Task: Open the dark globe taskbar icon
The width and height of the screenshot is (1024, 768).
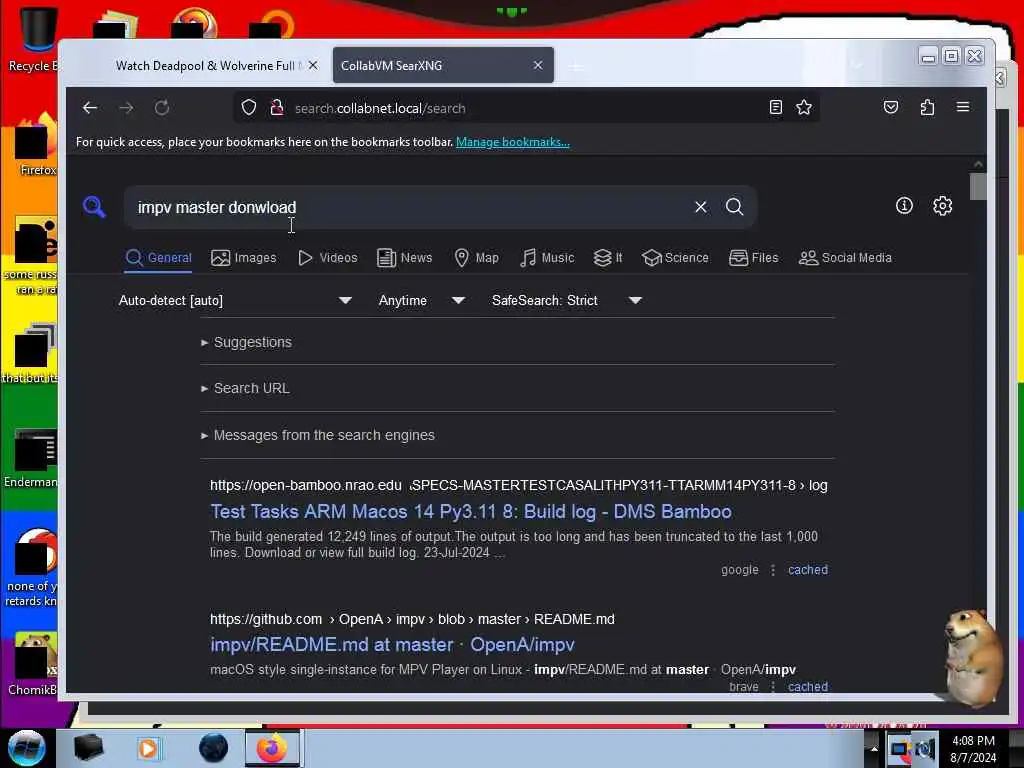Action: pos(213,748)
